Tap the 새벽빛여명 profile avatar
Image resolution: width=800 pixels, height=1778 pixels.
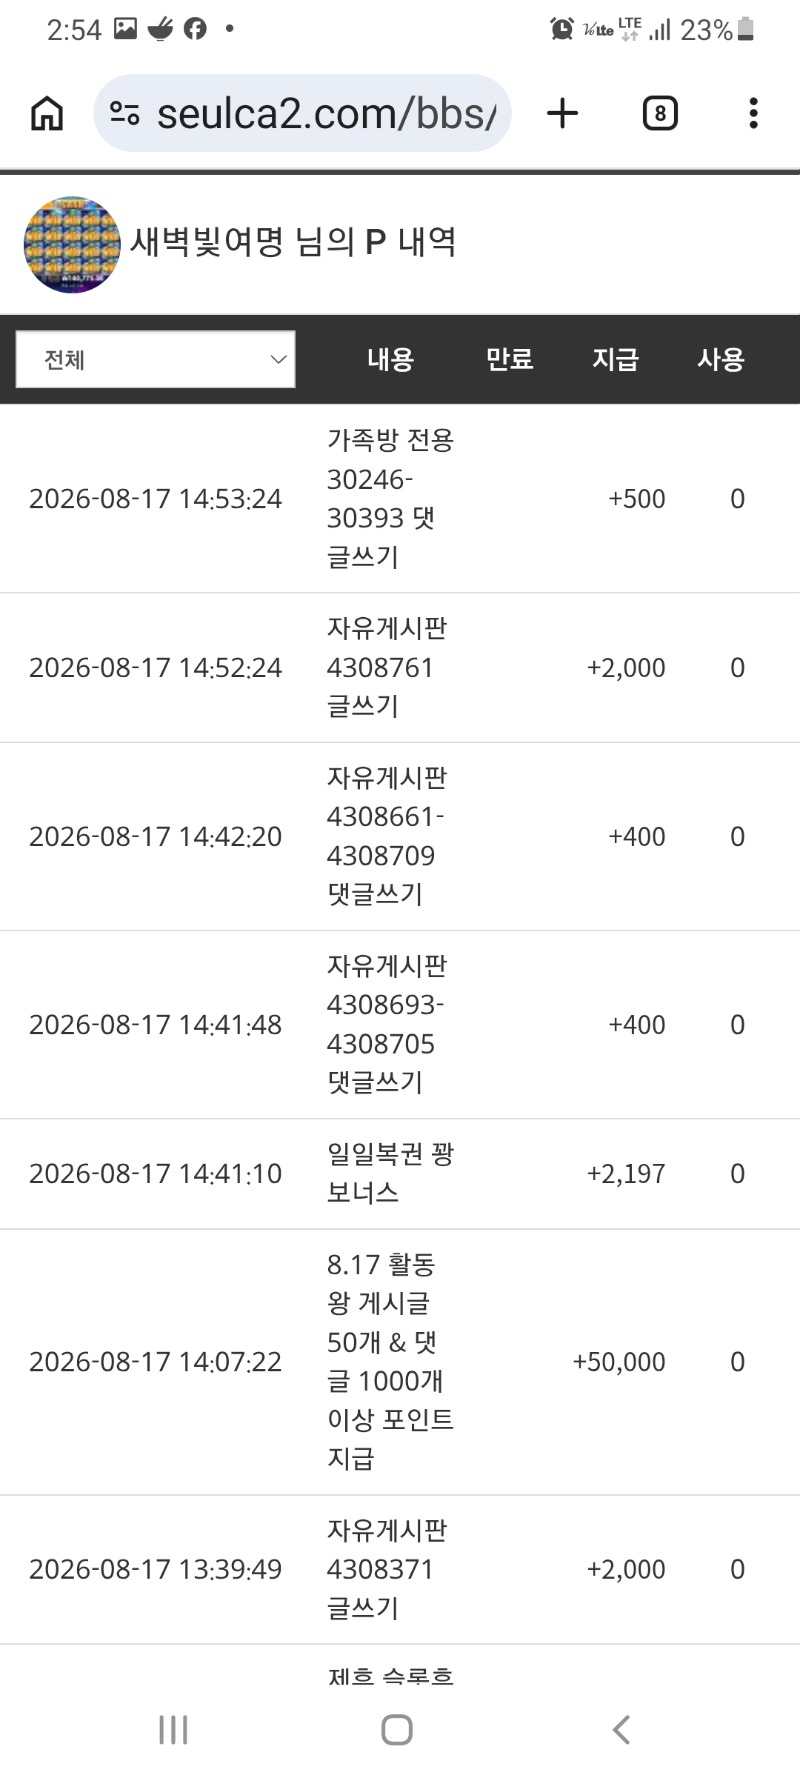(72, 244)
